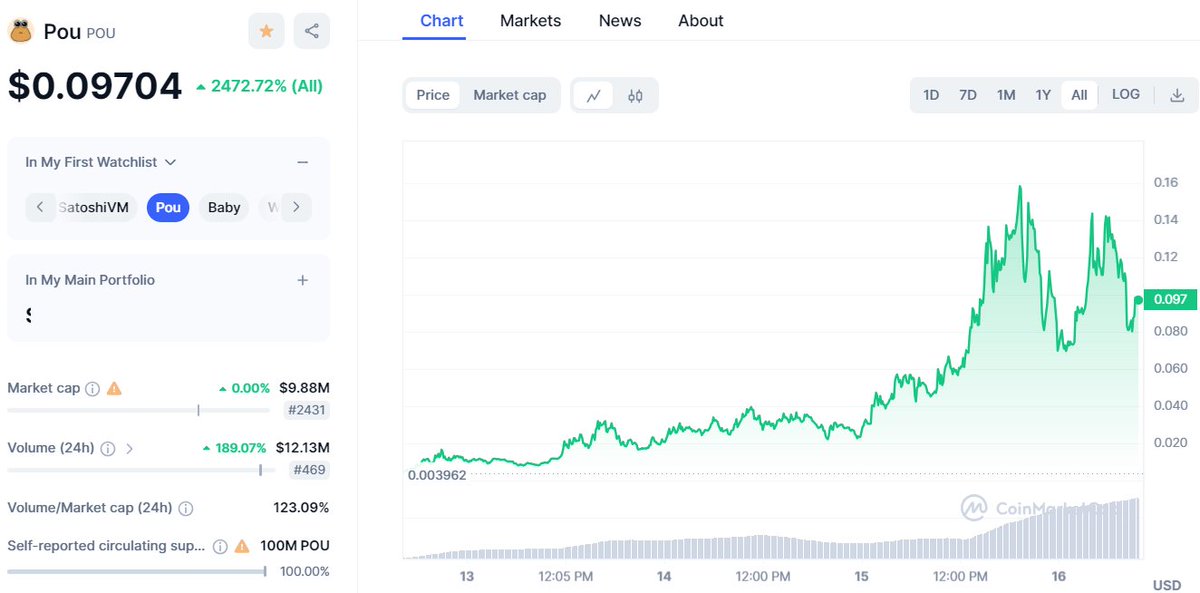The height and width of the screenshot is (593, 1200).
Task: Switch chart metric to Market cap
Action: tap(509, 94)
